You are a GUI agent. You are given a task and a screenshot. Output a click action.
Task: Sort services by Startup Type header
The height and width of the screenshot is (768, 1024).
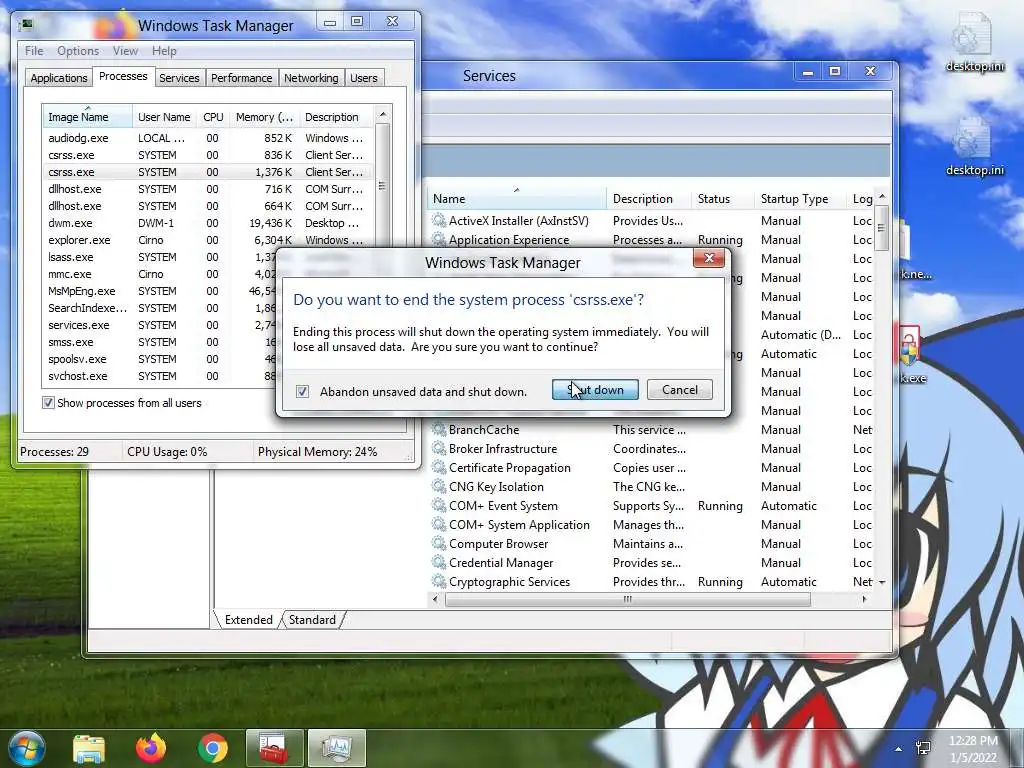tap(801, 199)
